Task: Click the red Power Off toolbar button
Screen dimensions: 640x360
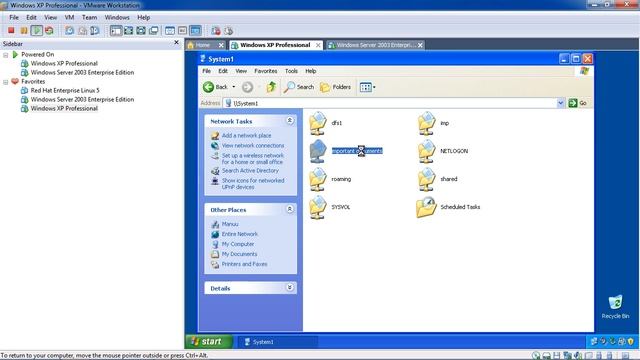Action: 11,31
